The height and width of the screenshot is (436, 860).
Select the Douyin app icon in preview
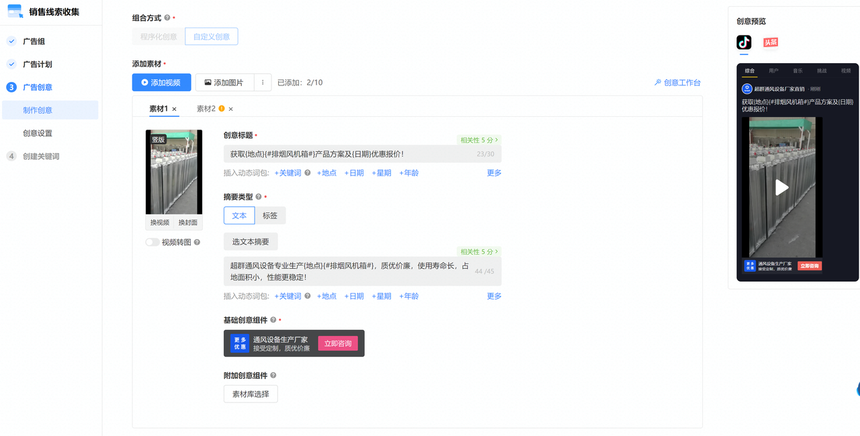coord(744,42)
